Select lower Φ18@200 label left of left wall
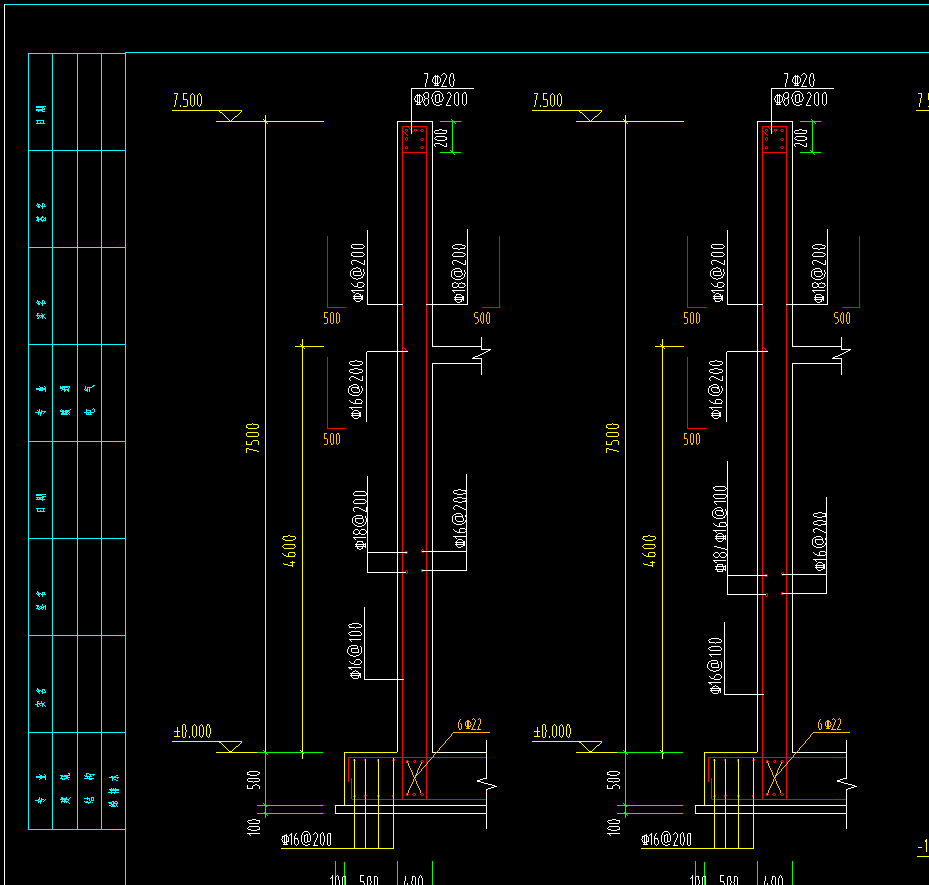The width and height of the screenshot is (929, 885). click(x=361, y=520)
